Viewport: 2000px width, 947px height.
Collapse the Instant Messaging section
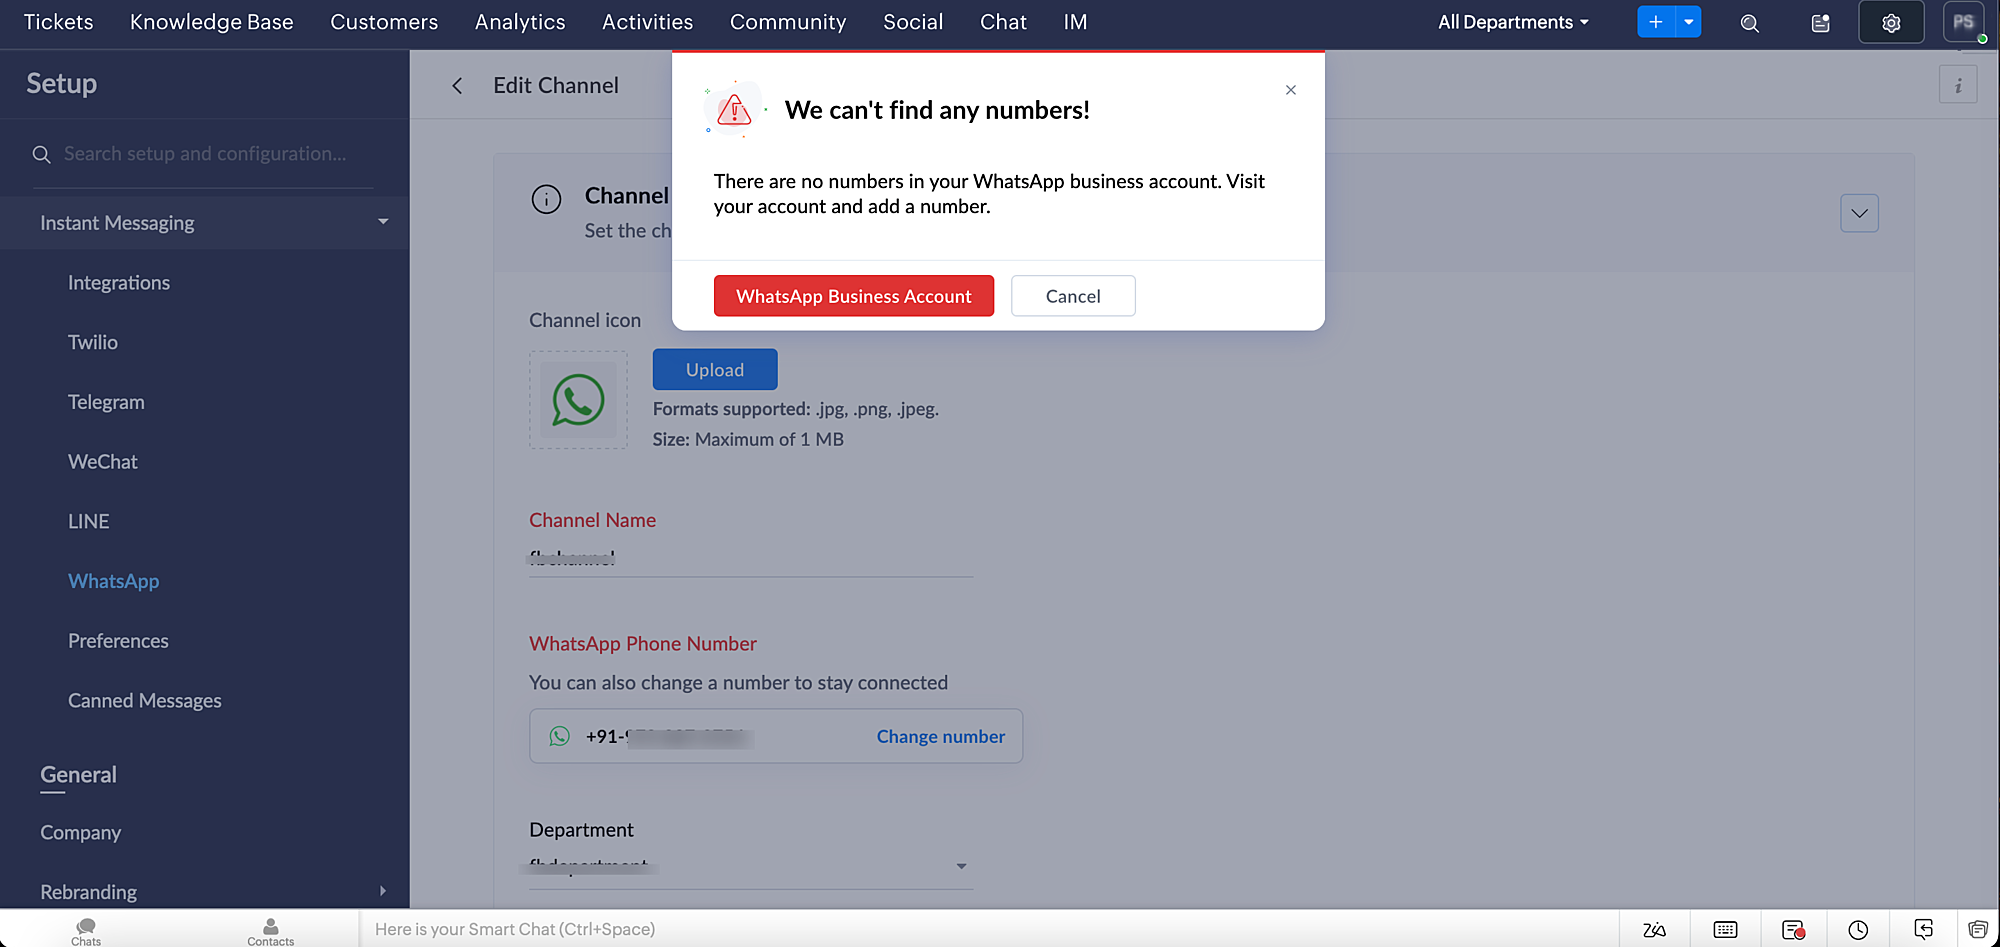(x=383, y=222)
